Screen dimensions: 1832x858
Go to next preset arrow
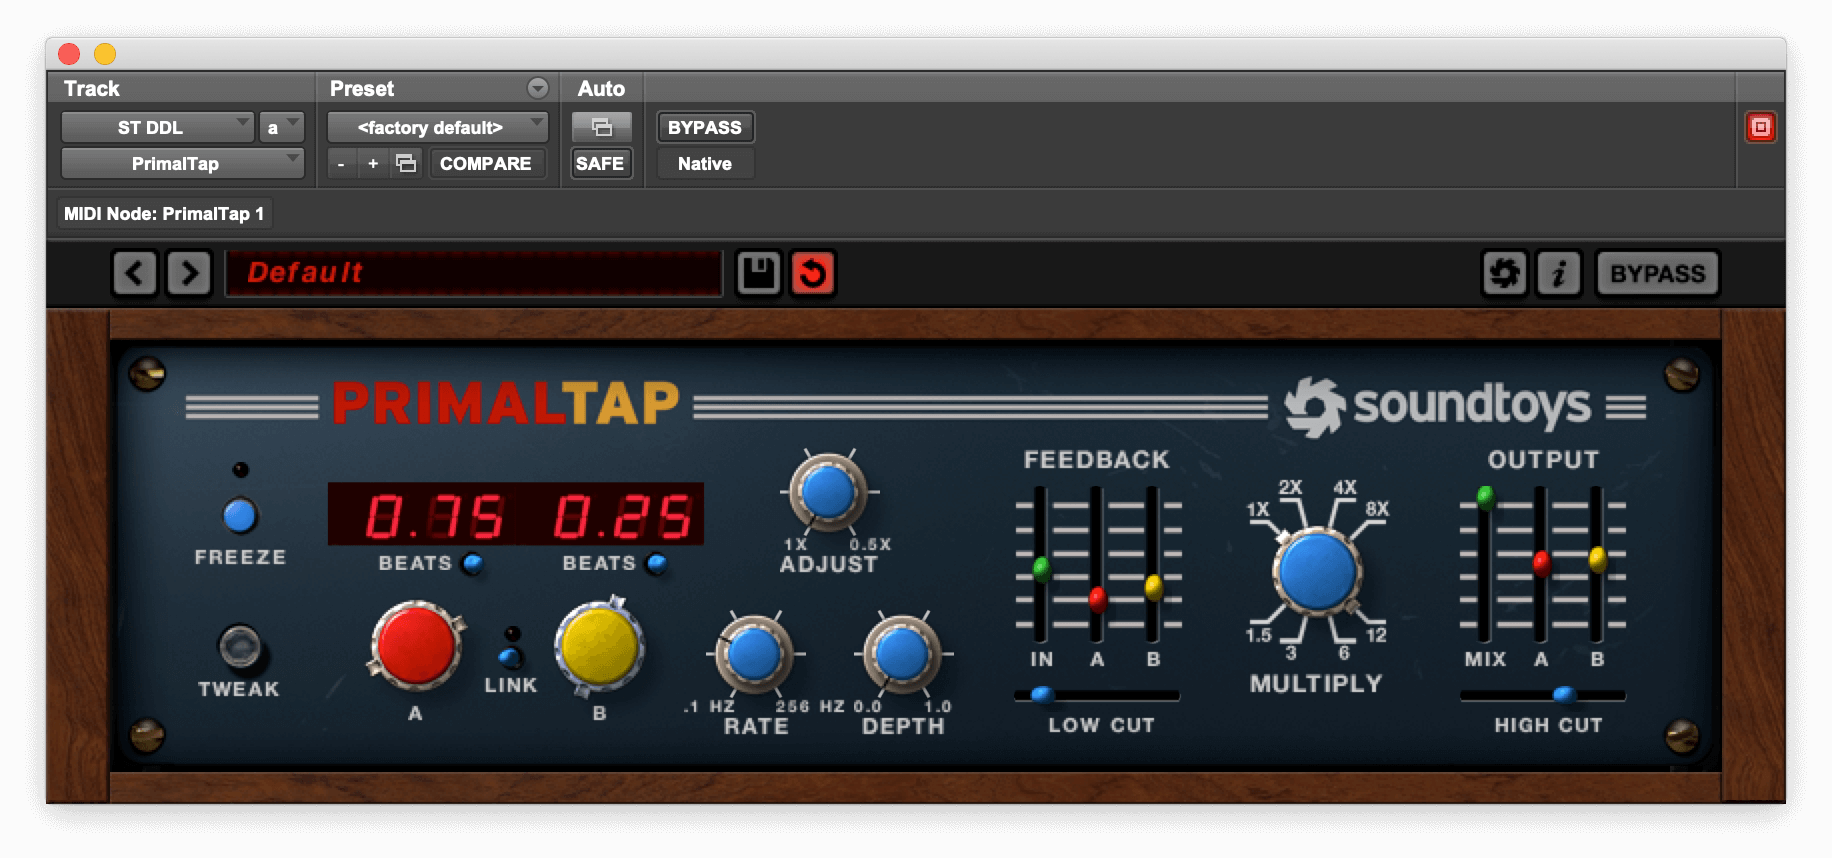pos(189,273)
